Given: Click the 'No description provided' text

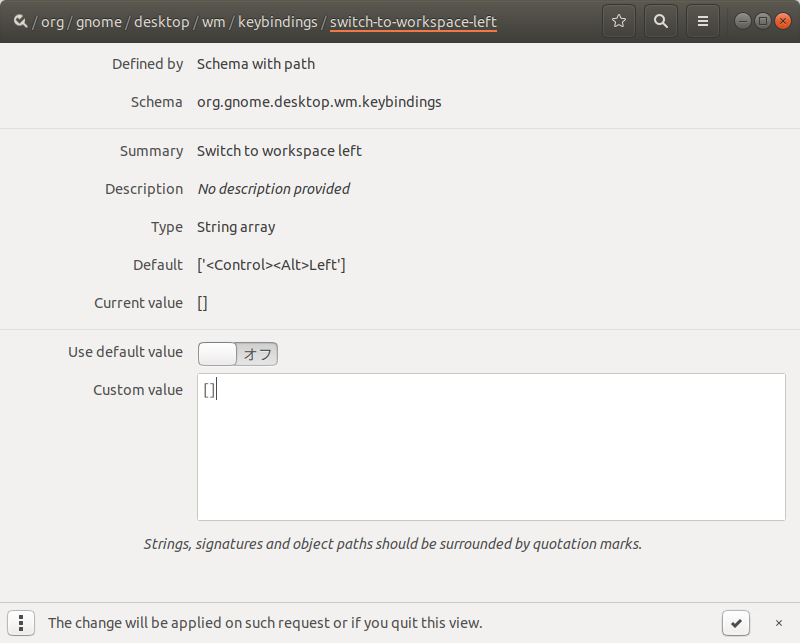Looking at the screenshot, I should click(x=273, y=189).
